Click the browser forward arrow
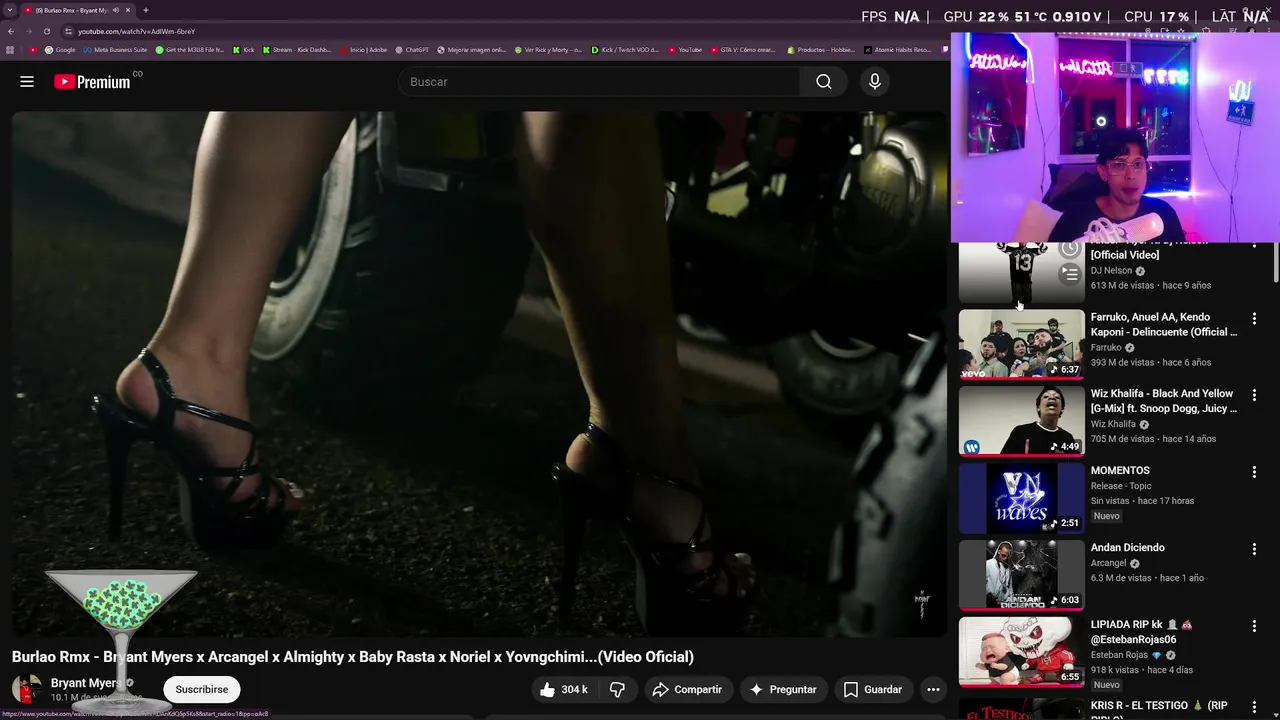Image resolution: width=1280 pixels, height=720 pixels. click(x=28, y=31)
